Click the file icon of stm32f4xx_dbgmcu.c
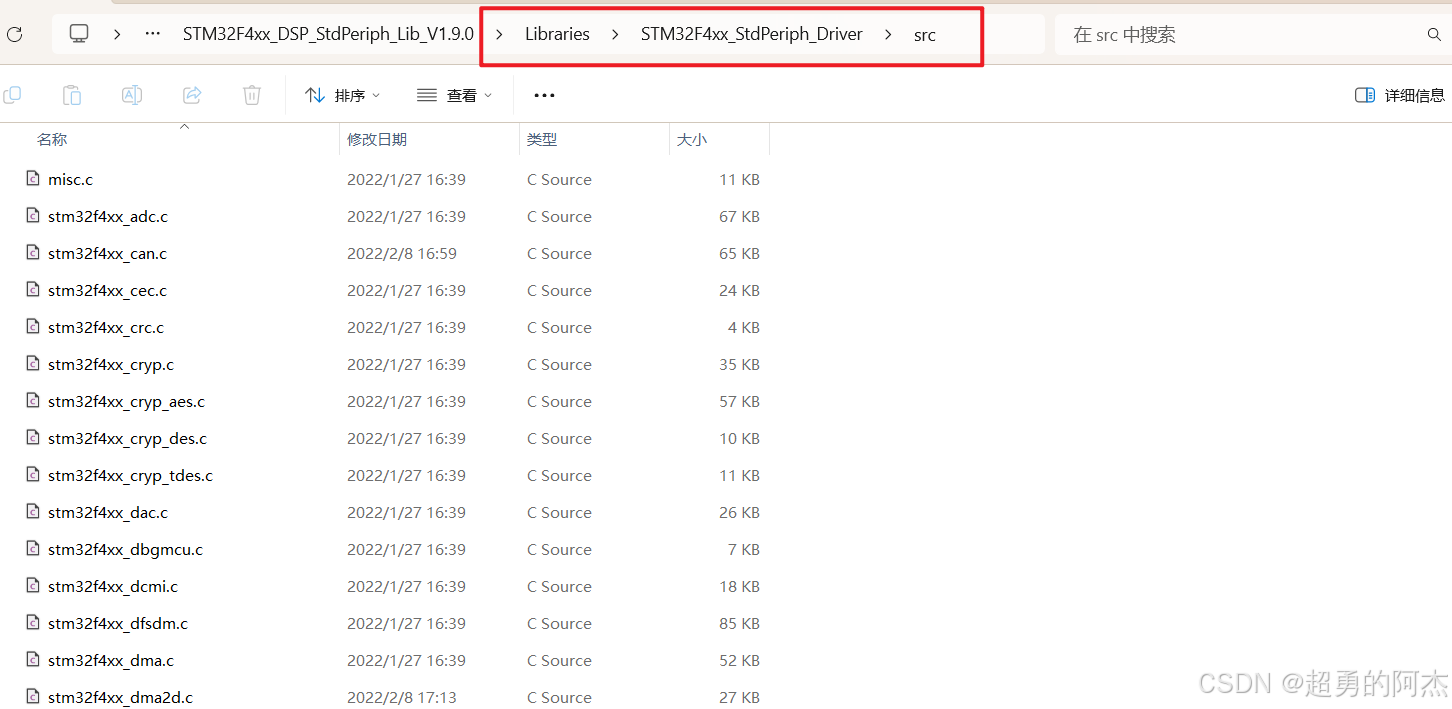This screenshot has height=709, width=1452. [x=33, y=549]
